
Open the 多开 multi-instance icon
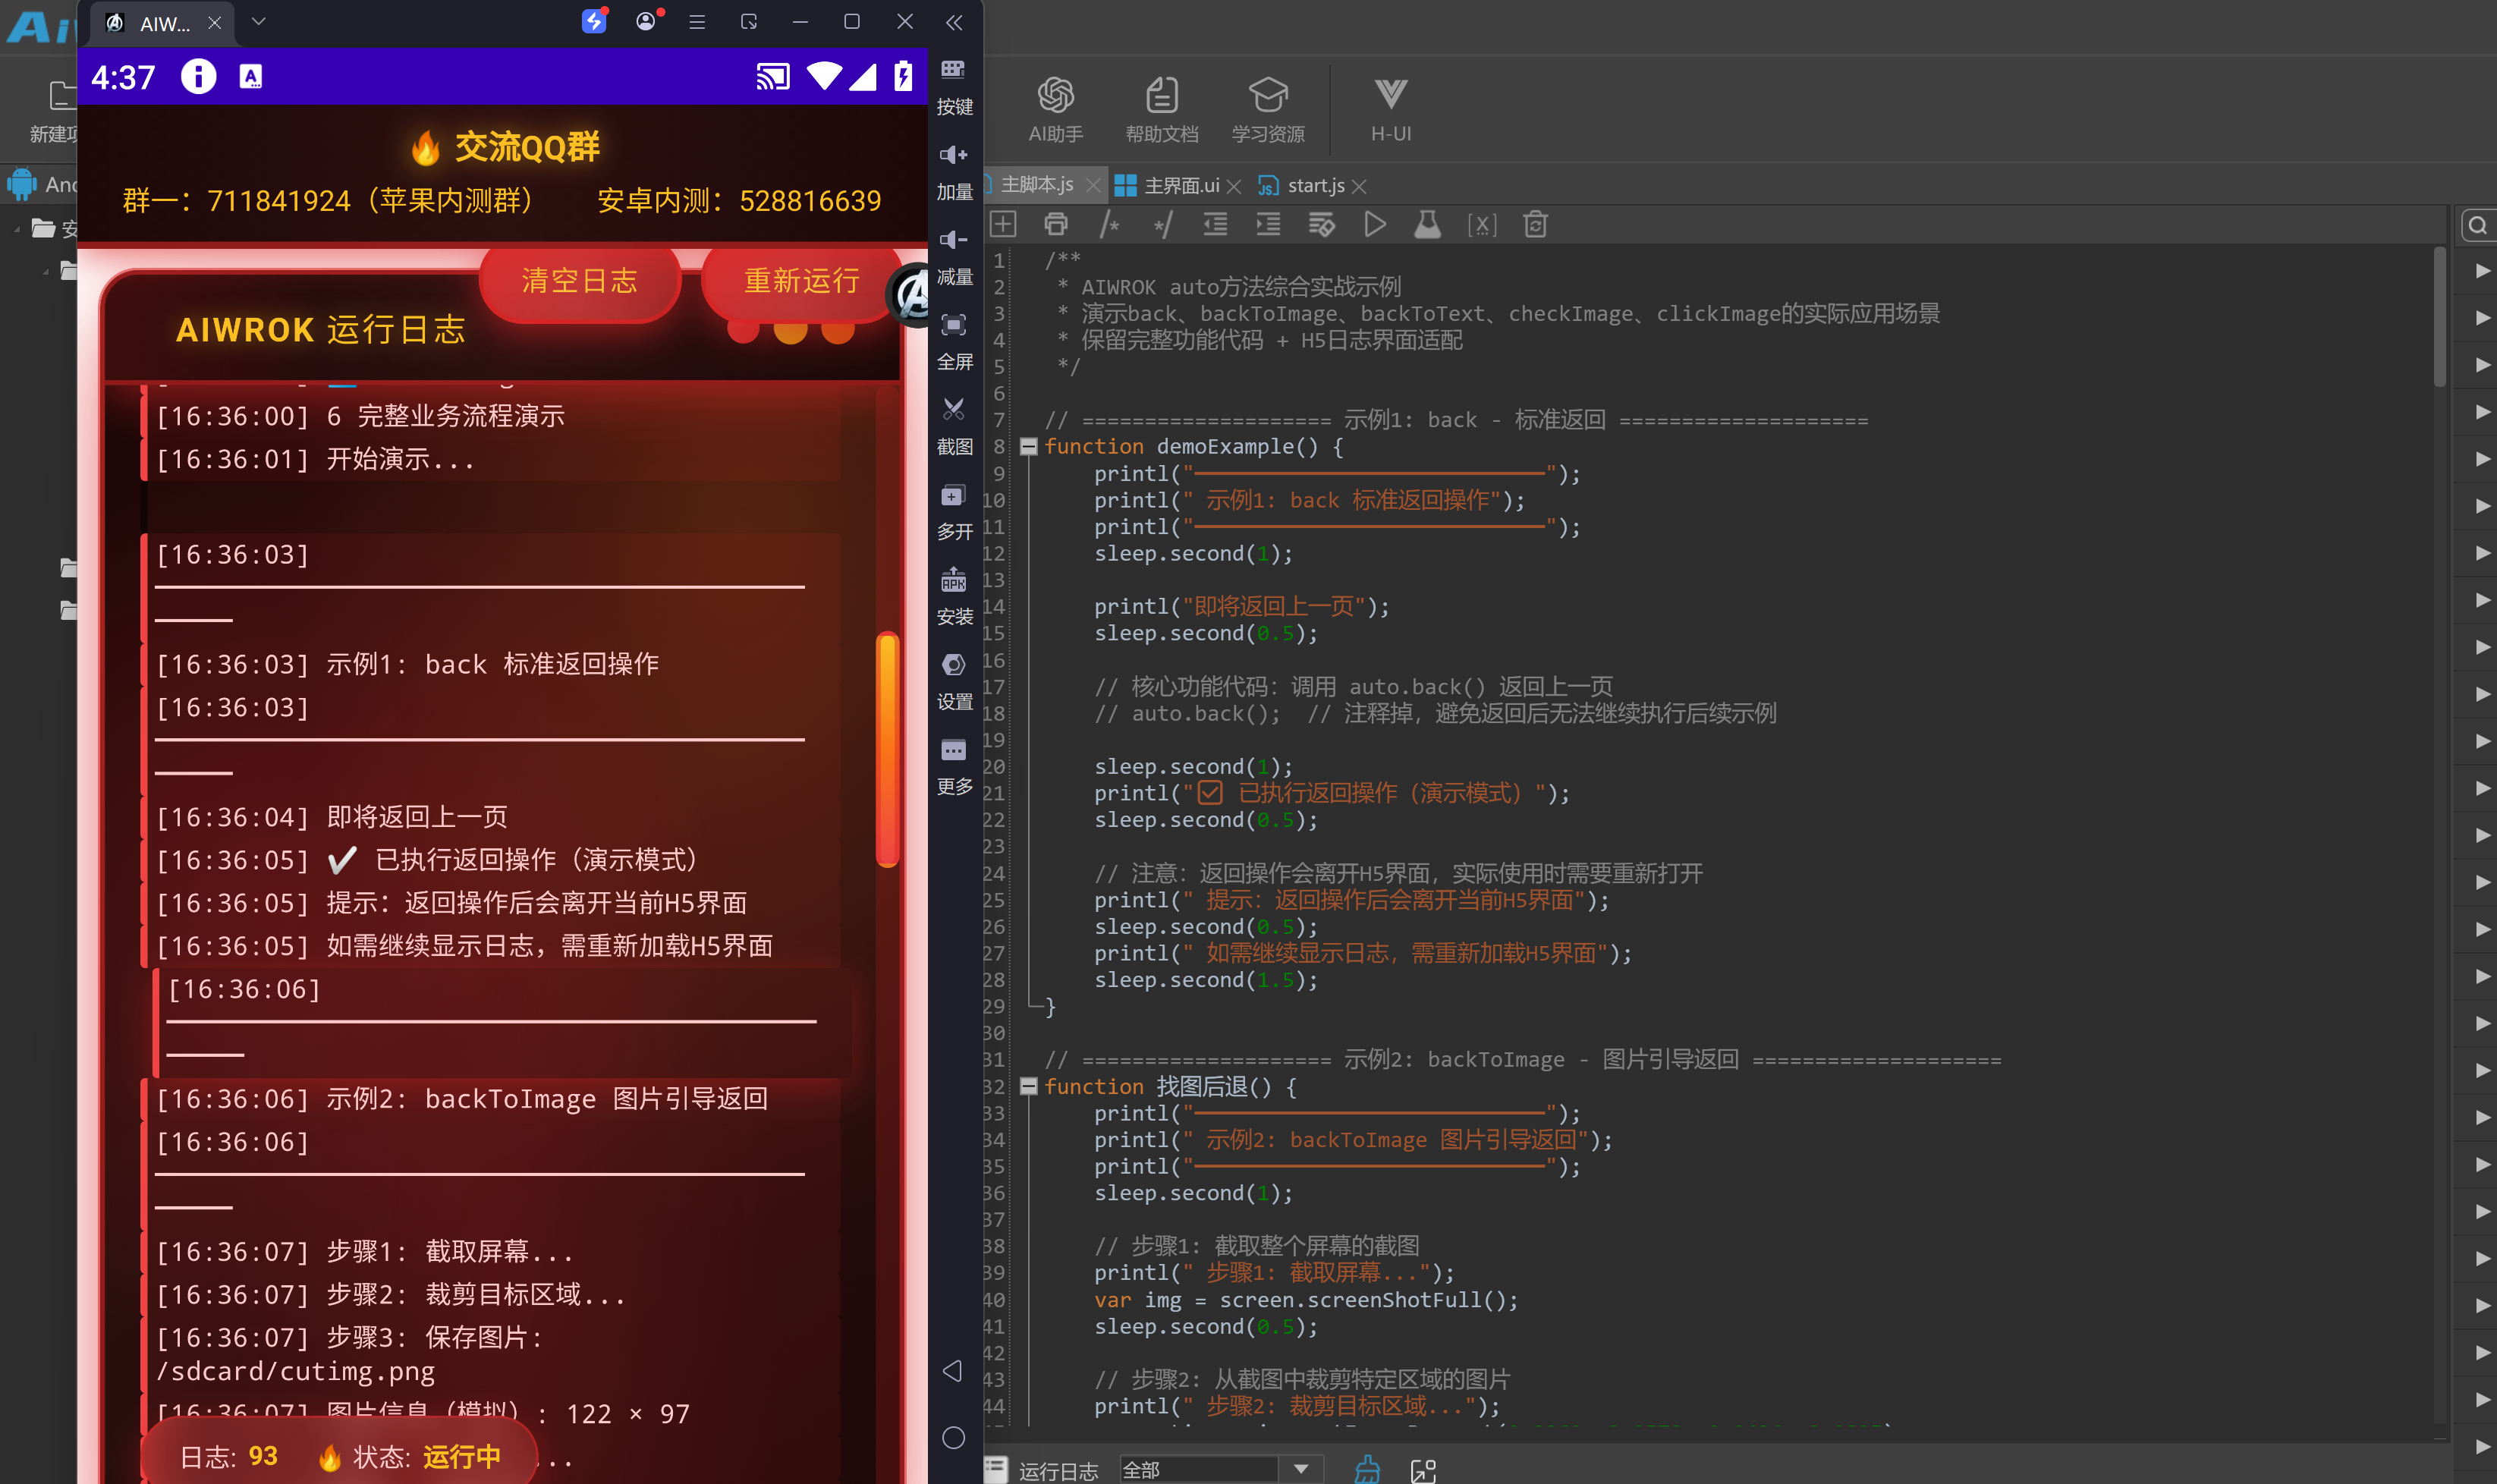[953, 495]
